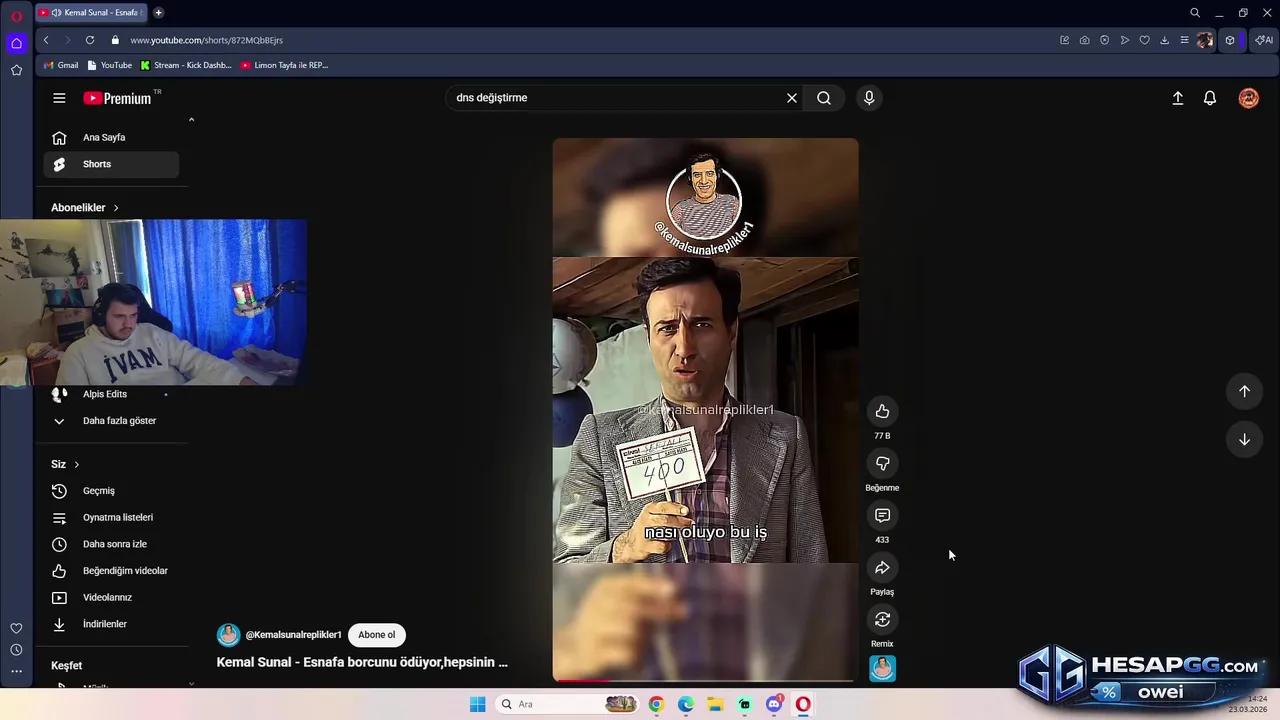Open a new tab with plus
This screenshot has width=1280, height=720.
[x=158, y=13]
